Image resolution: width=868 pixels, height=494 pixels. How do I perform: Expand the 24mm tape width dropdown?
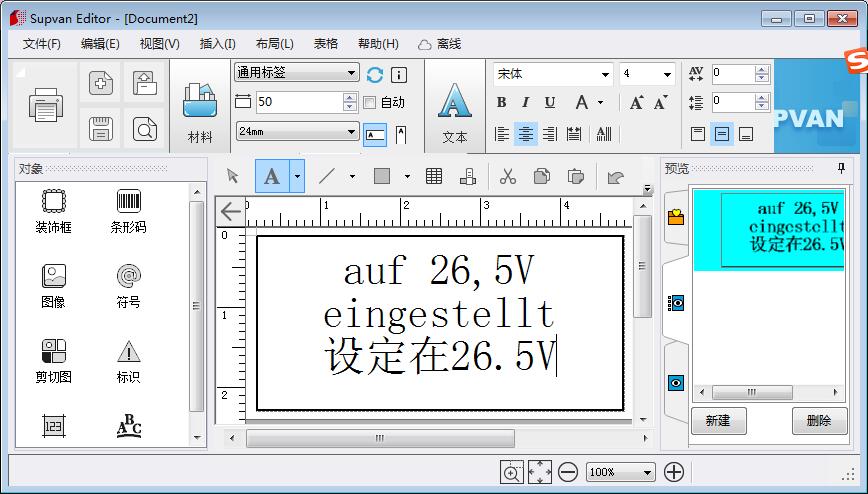click(296, 132)
